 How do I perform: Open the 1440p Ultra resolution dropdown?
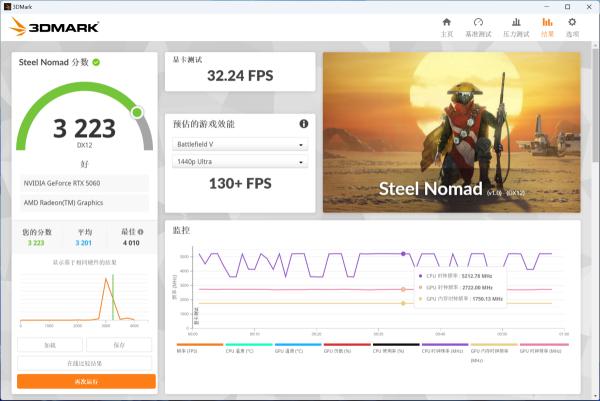click(240, 161)
